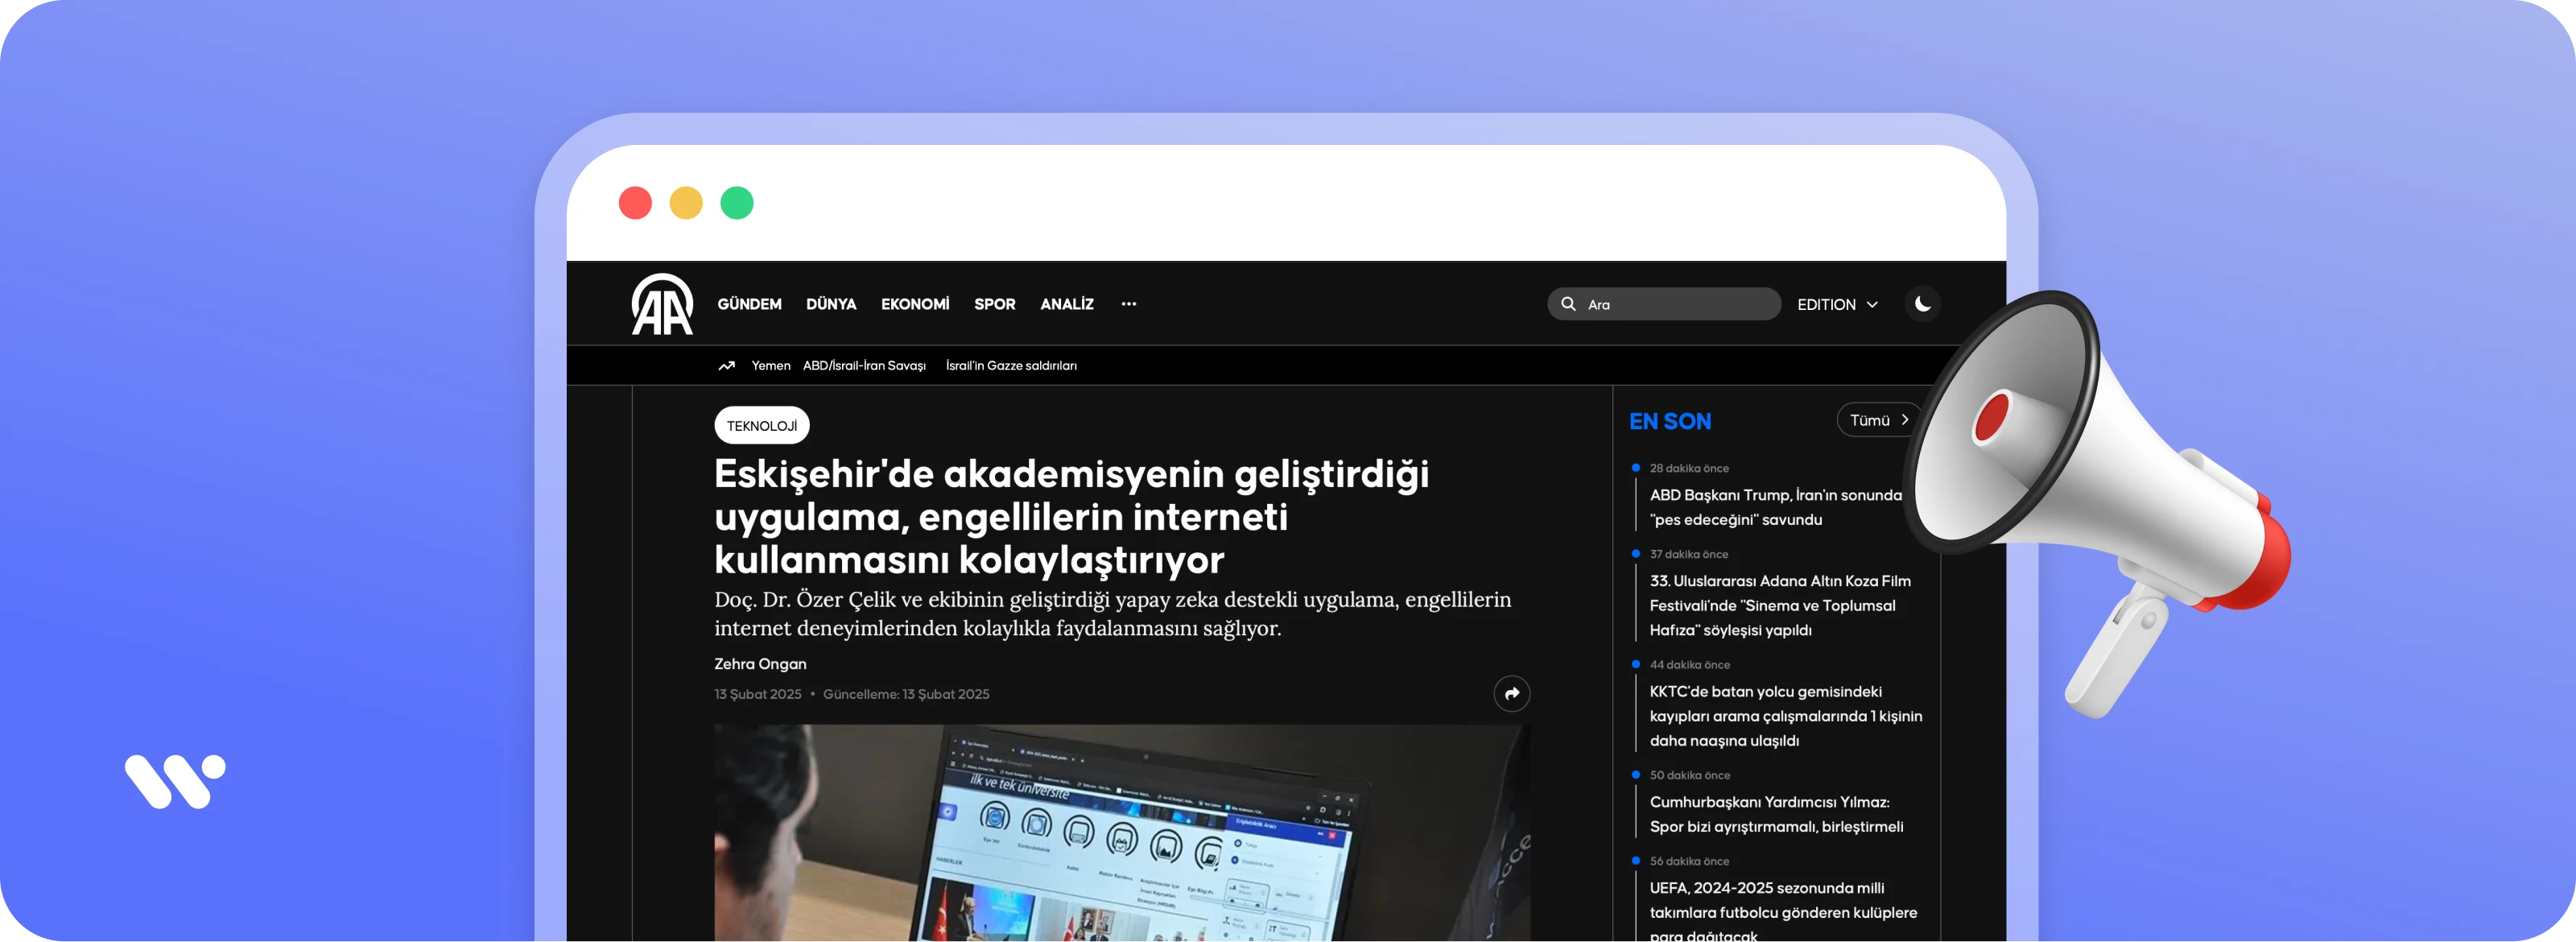Click the share arrow icon

coord(1511,693)
